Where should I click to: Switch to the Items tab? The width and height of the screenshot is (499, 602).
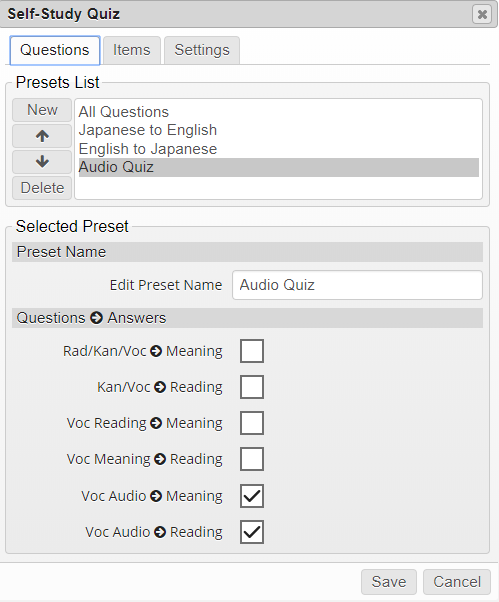pyautogui.click(x=132, y=50)
